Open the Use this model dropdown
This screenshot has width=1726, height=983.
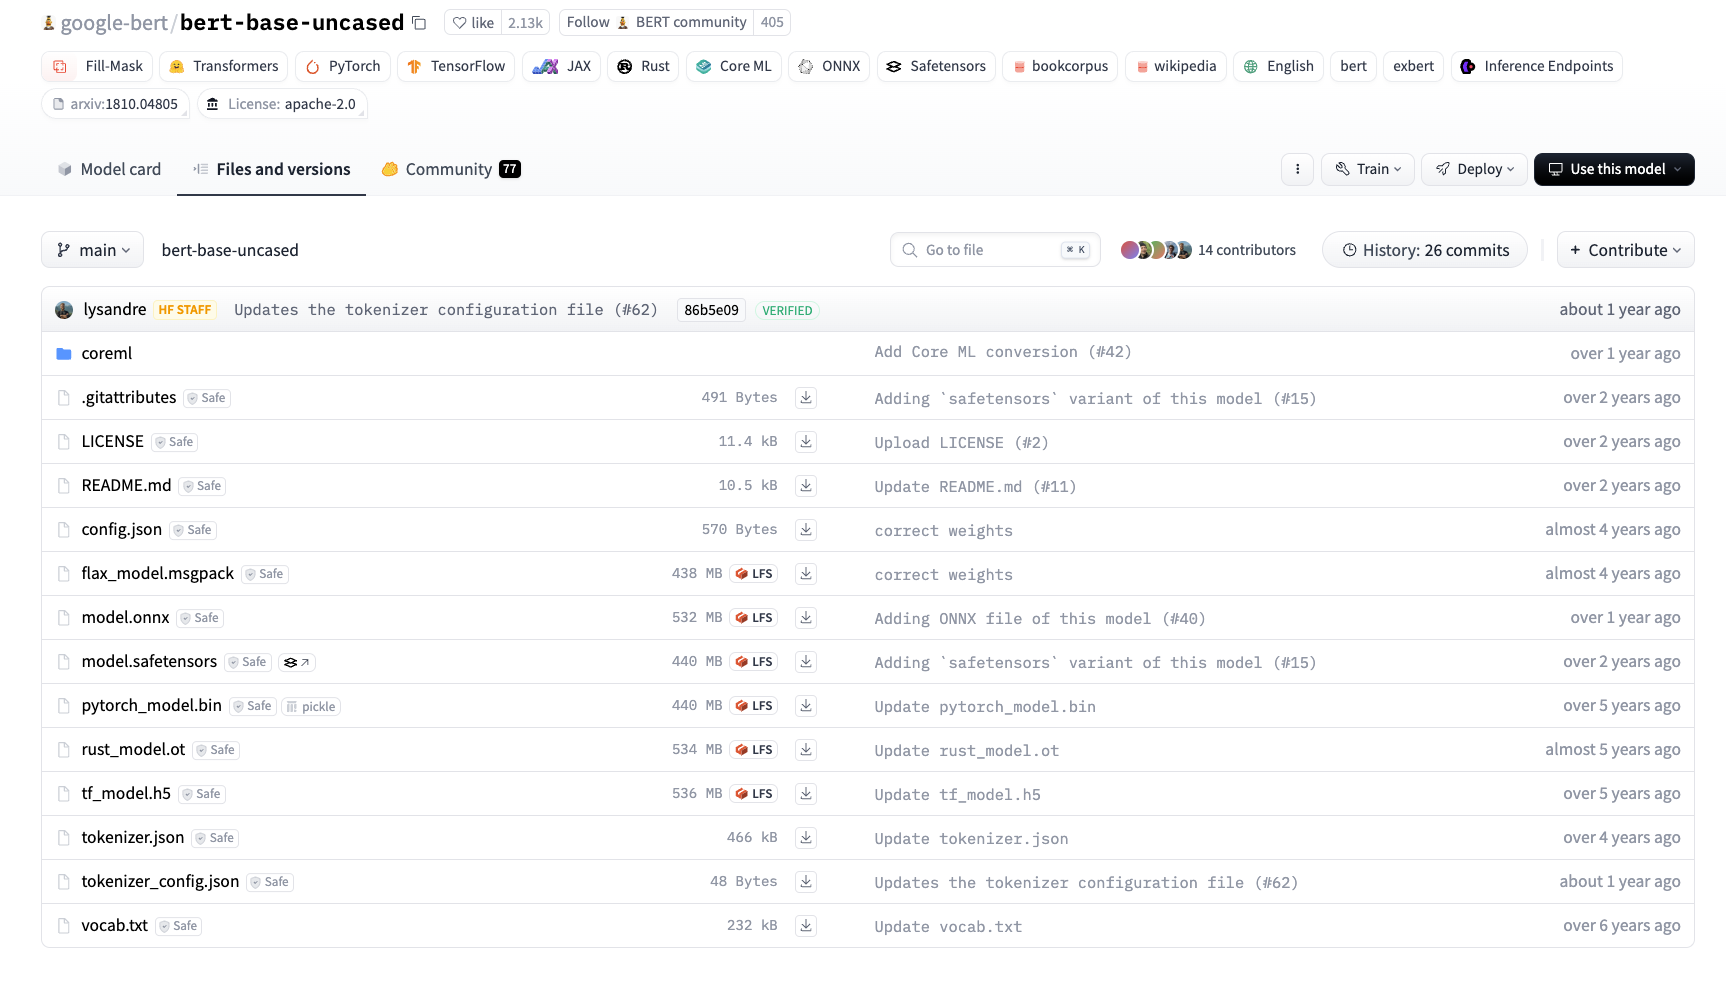click(1614, 169)
